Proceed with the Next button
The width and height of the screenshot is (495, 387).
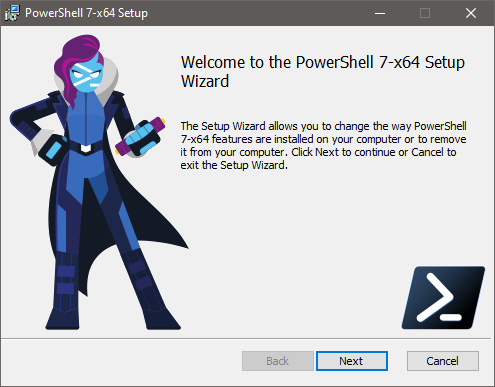pyautogui.click(x=352, y=361)
